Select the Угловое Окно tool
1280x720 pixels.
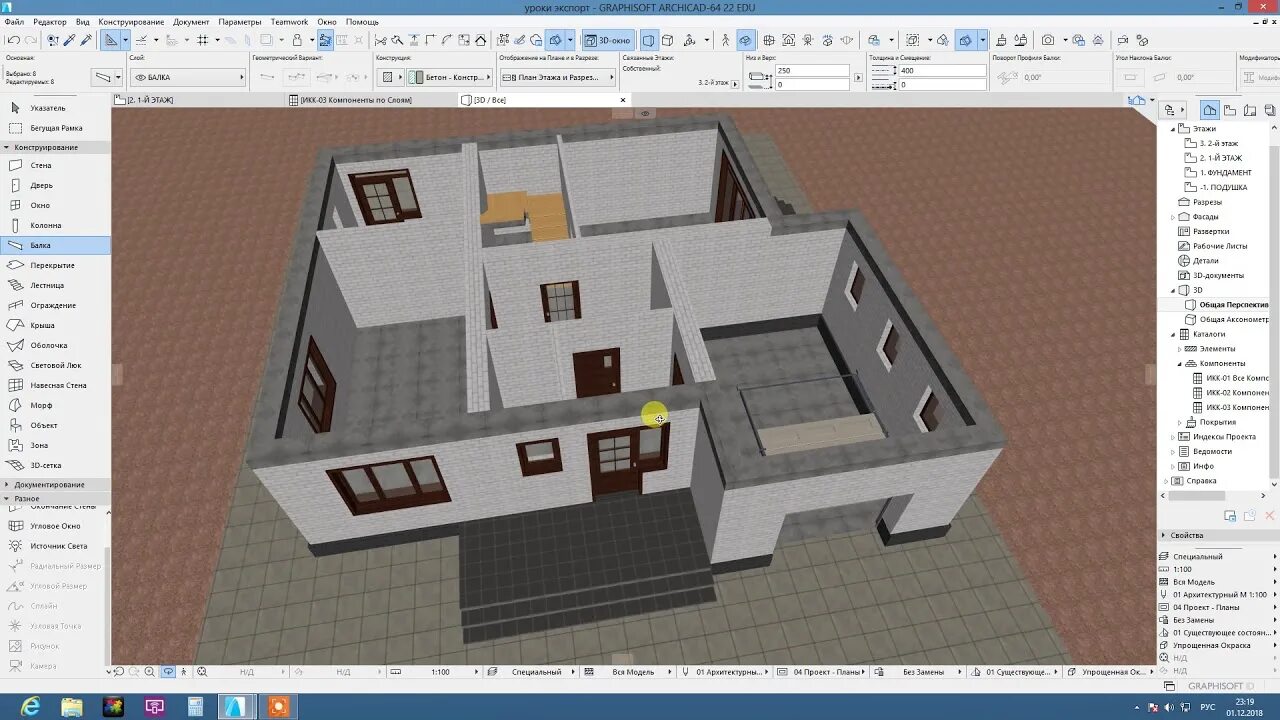pos(55,526)
